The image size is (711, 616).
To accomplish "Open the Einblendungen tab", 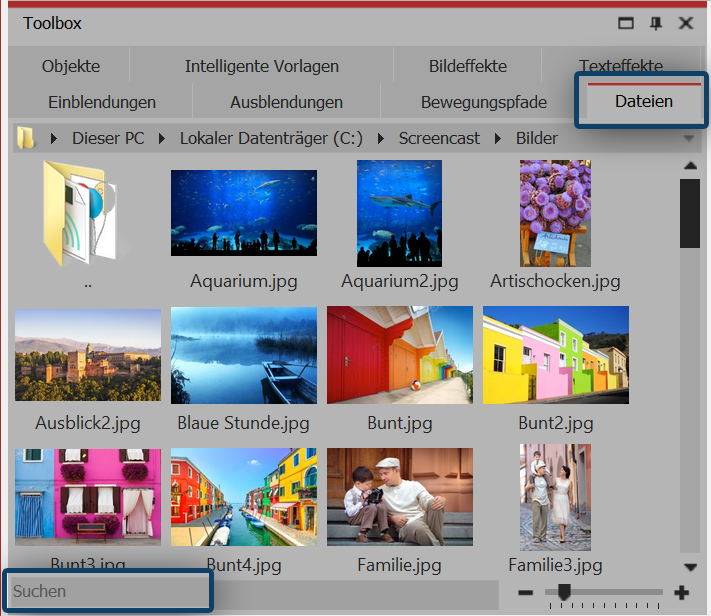I will click(102, 102).
